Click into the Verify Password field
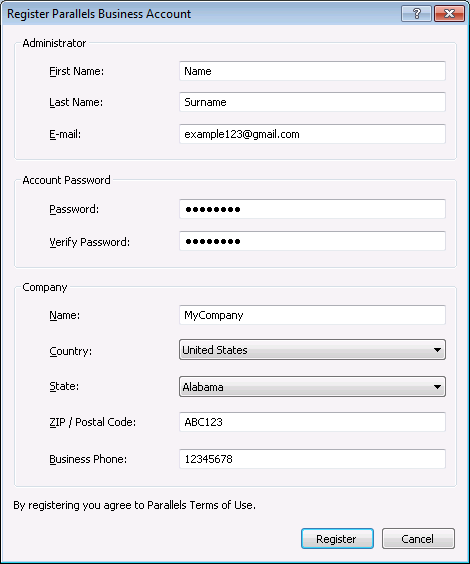The width and height of the screenshot is (470, 564). (312, 241)
